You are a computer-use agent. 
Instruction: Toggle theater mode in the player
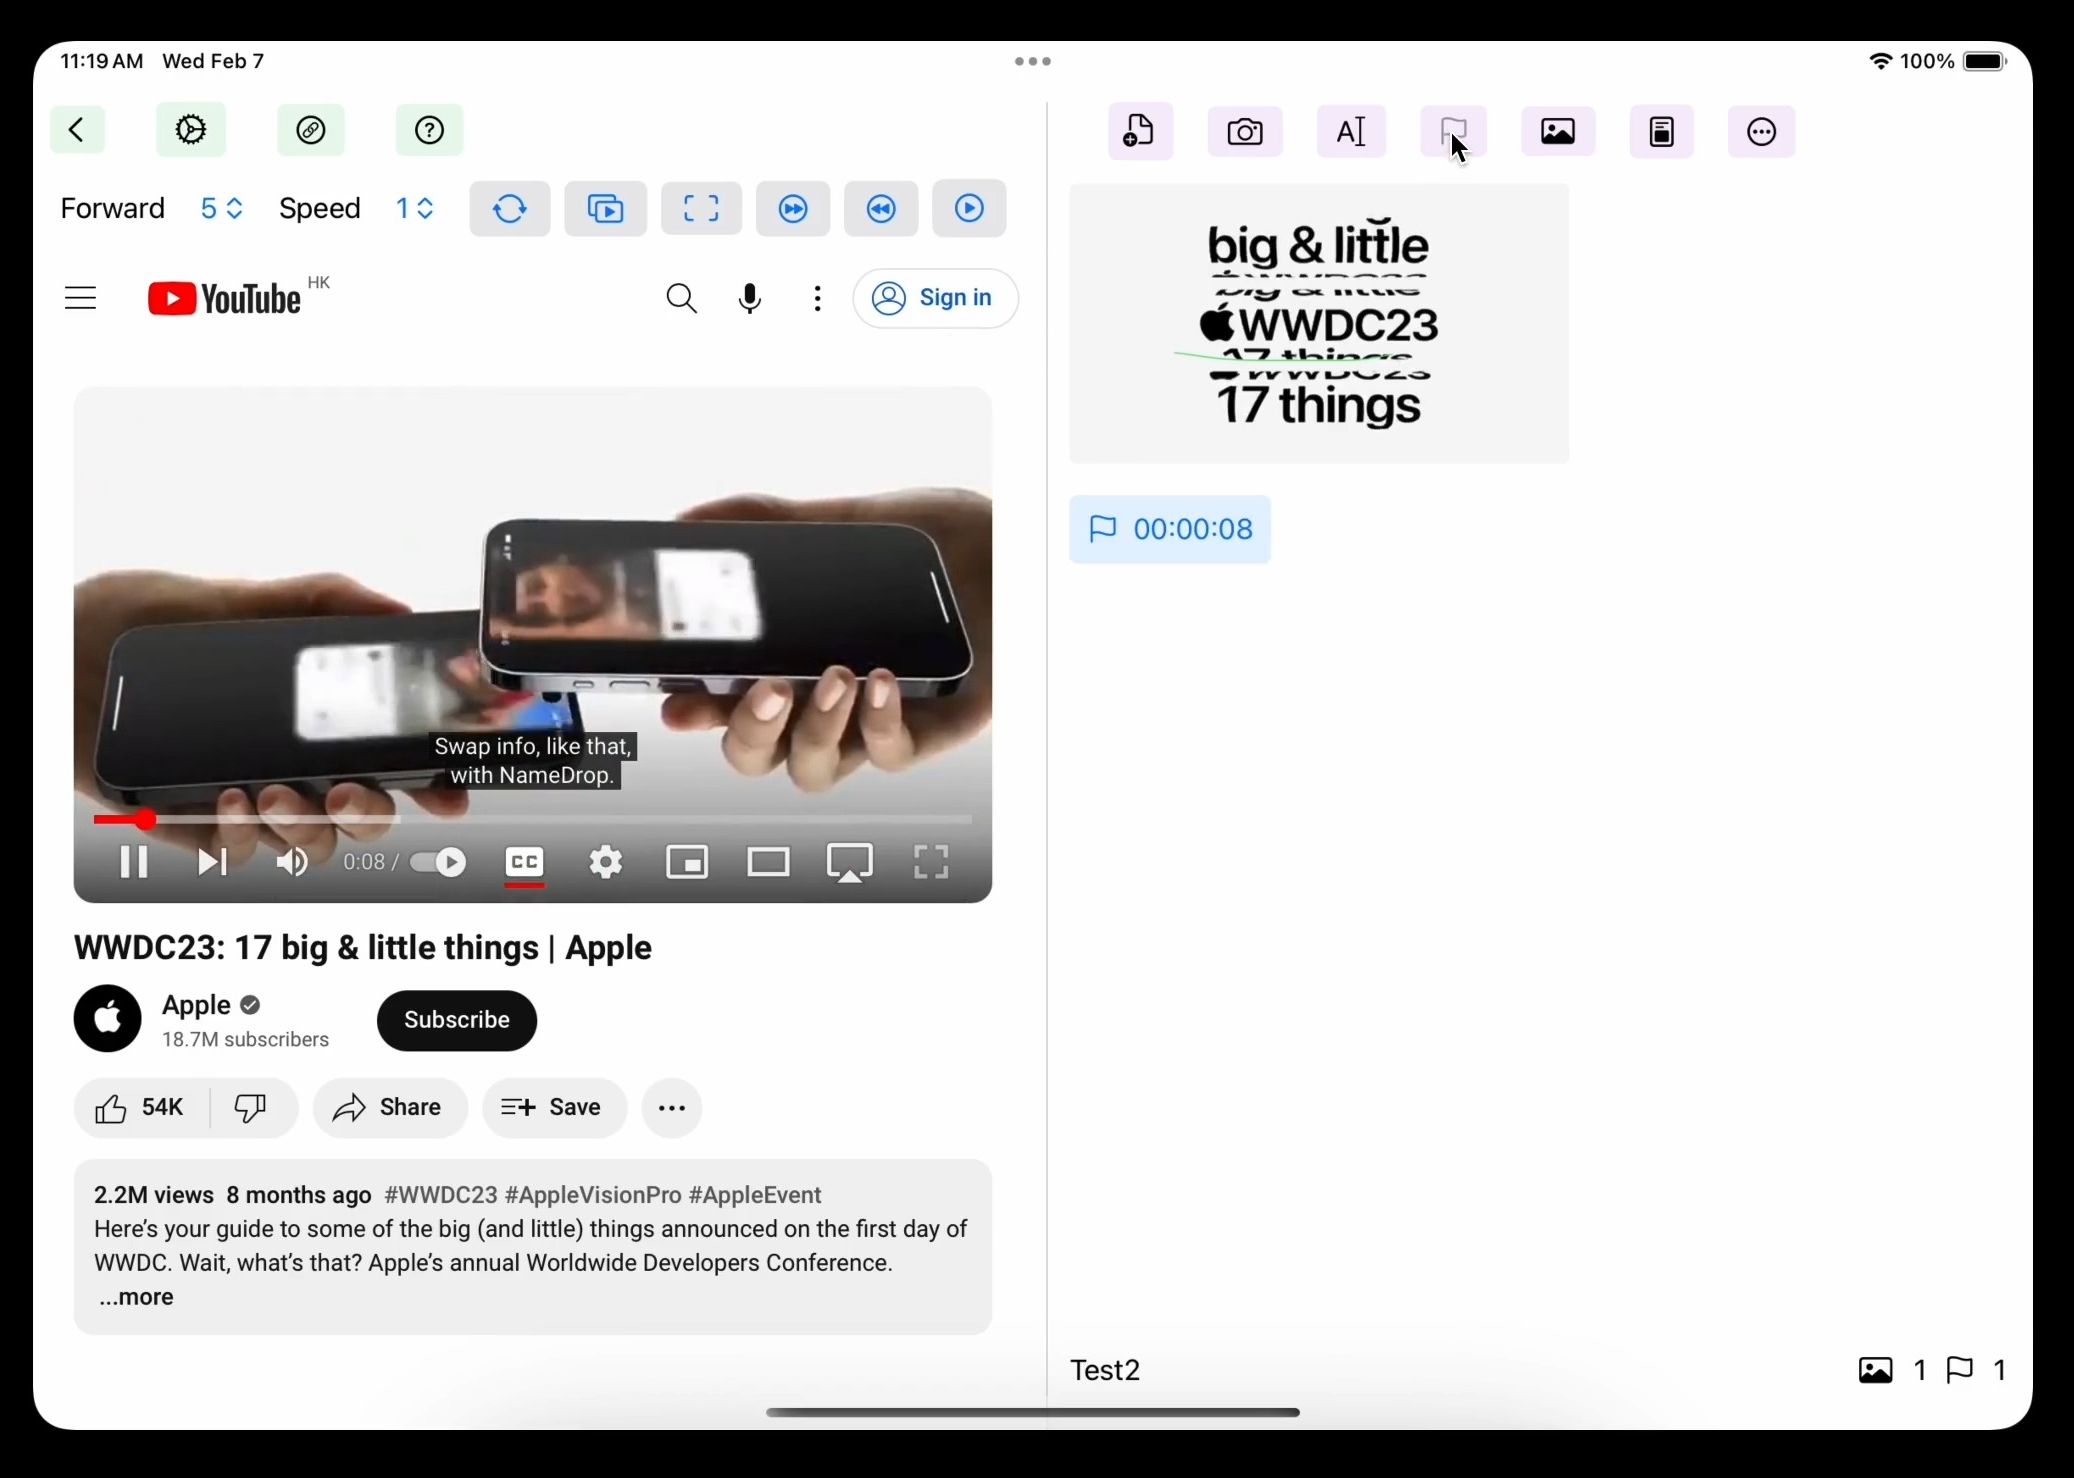768,862
